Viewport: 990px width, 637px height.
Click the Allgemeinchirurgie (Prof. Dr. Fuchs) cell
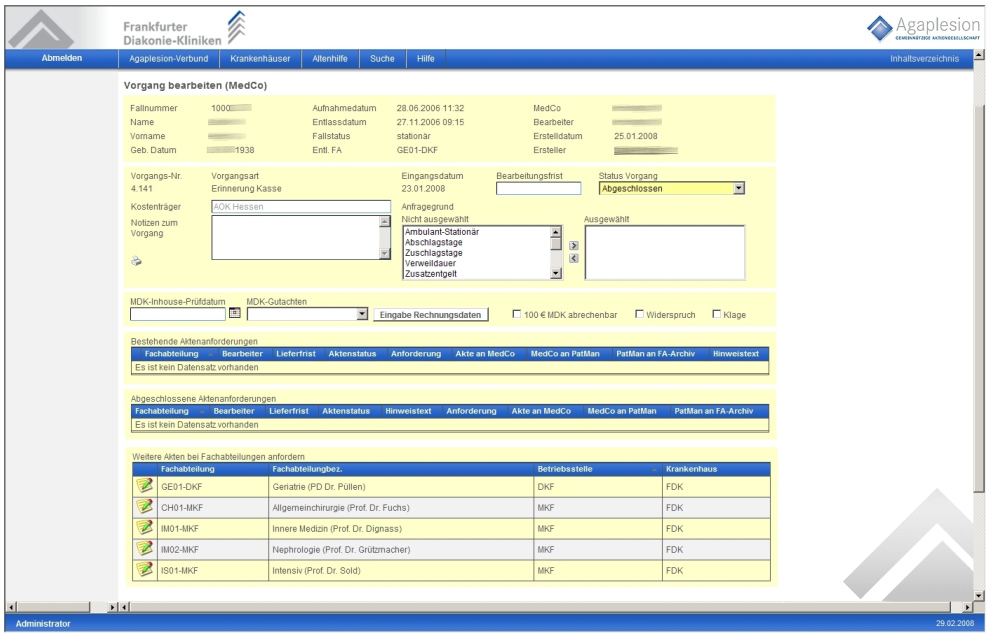point(401,508)
